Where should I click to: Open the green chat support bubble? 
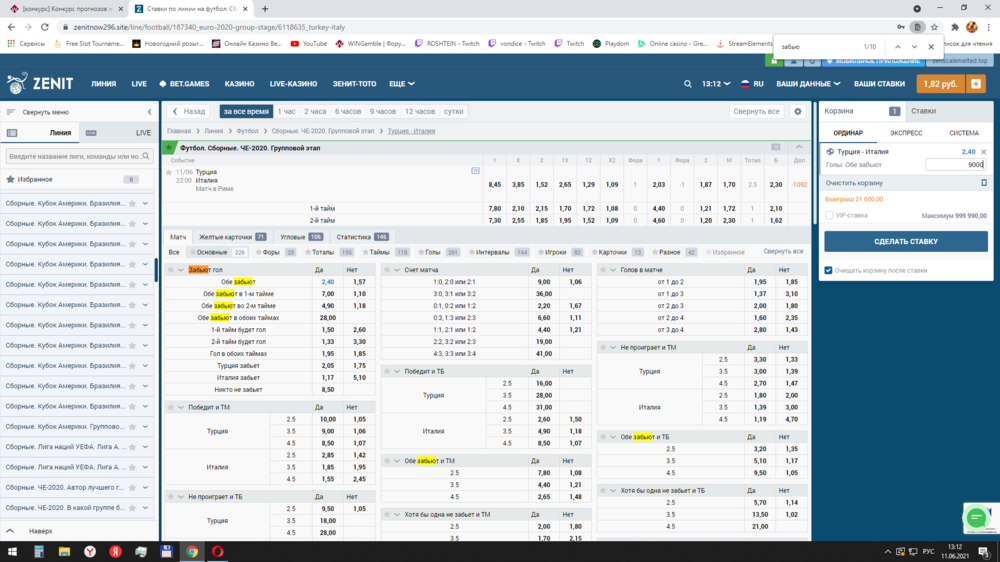click(975, 517)
